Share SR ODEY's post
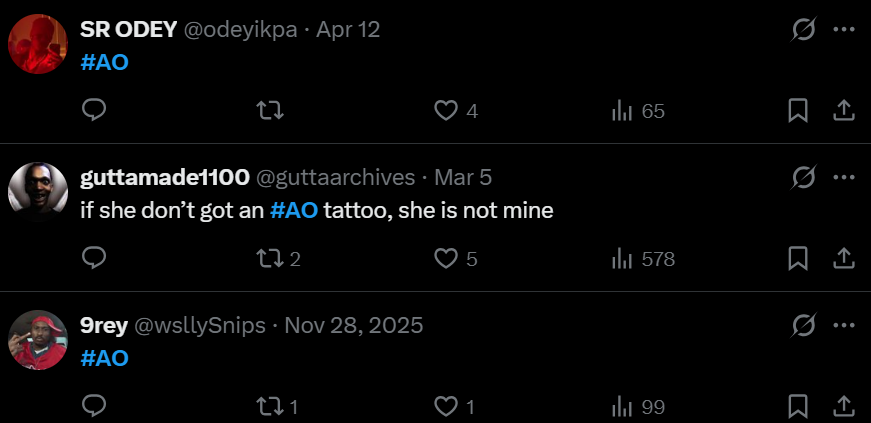Image resolution: width=871 pixels, height=423 pixels. 843,111
